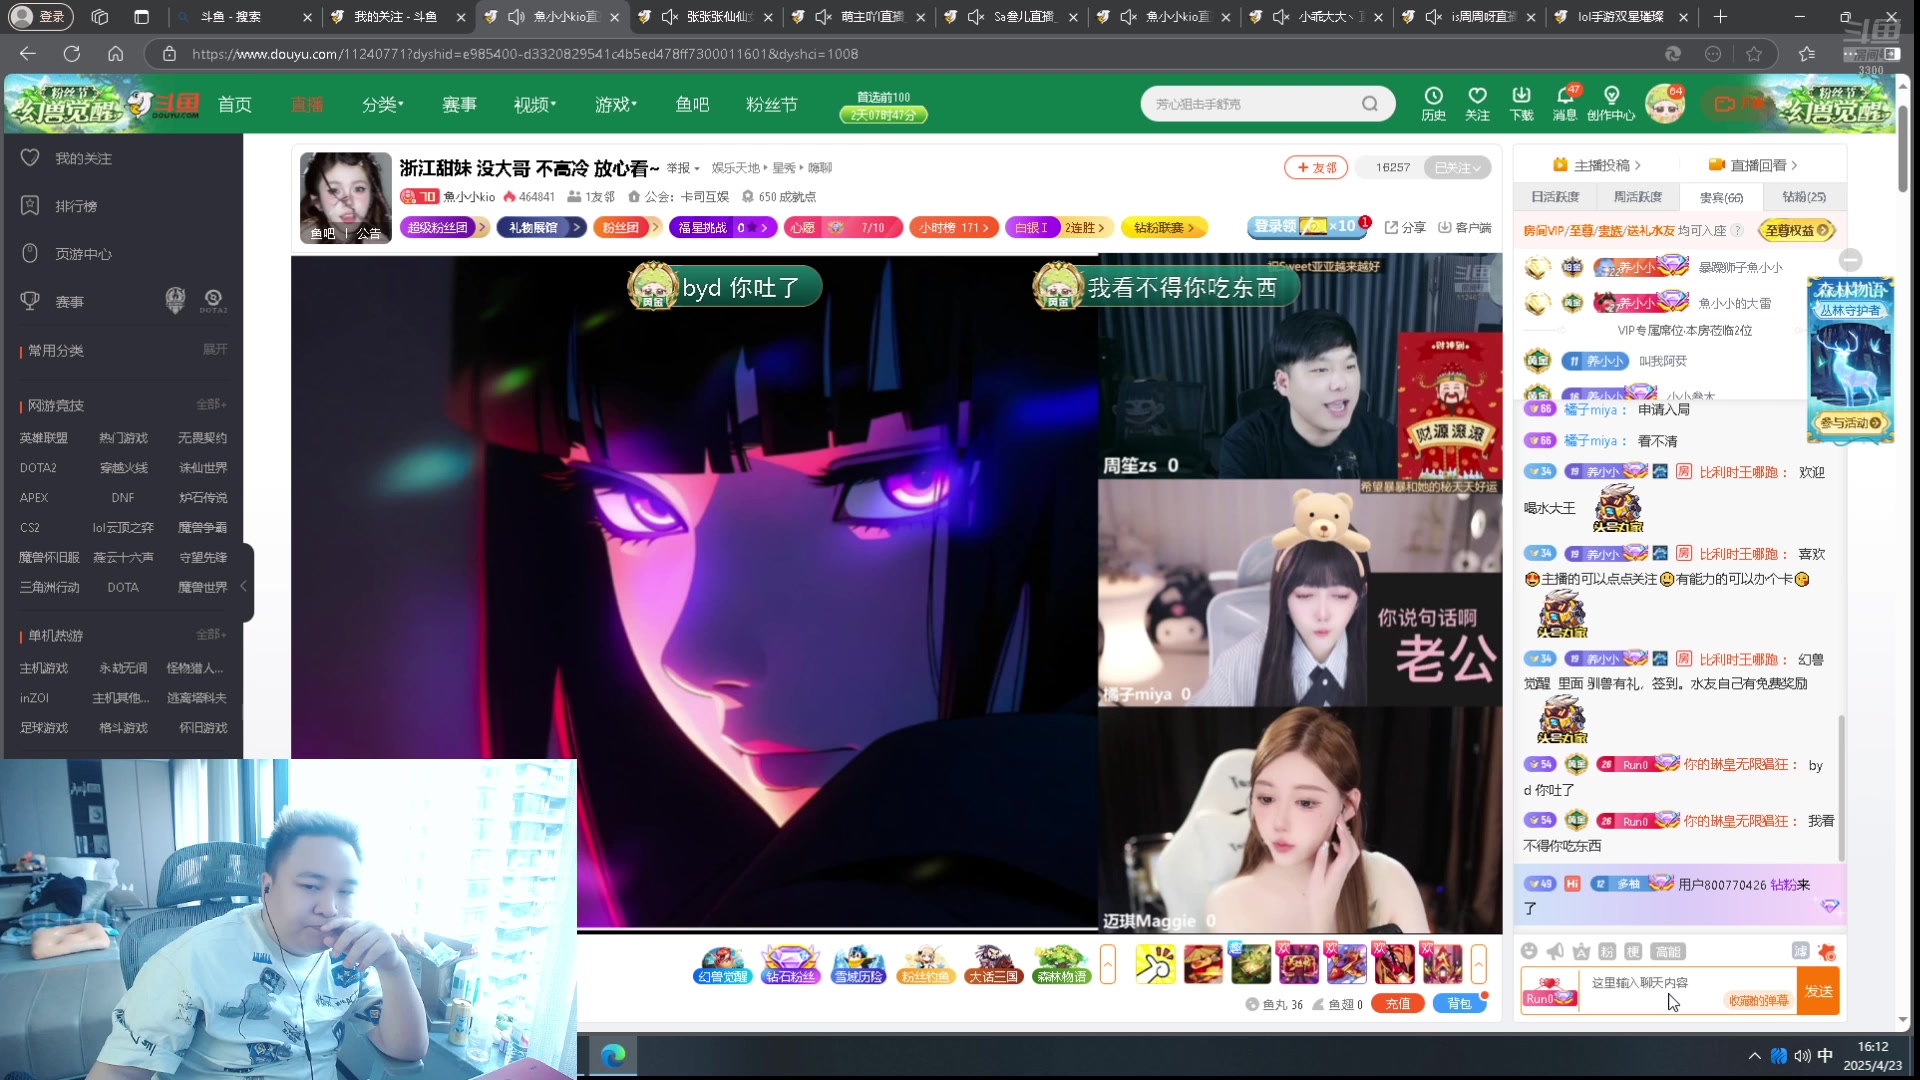The width and height of the screenshot is (1920, 1080).
Task: Switch to the 贵宾(66) tab
Action: tap(1721, 197)
